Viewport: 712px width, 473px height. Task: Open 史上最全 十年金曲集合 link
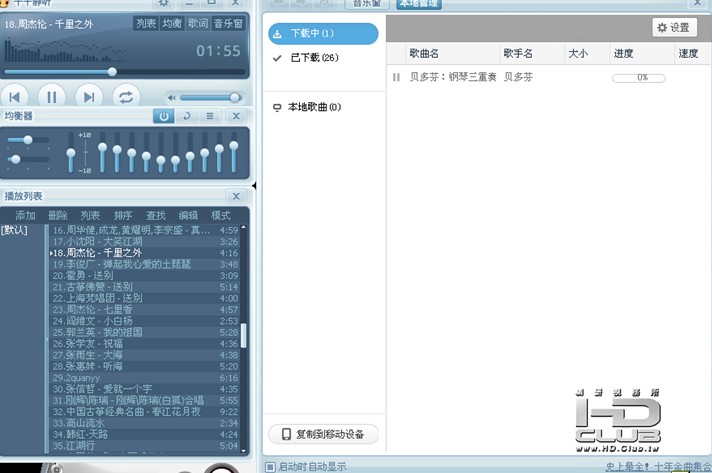[658, 466]
